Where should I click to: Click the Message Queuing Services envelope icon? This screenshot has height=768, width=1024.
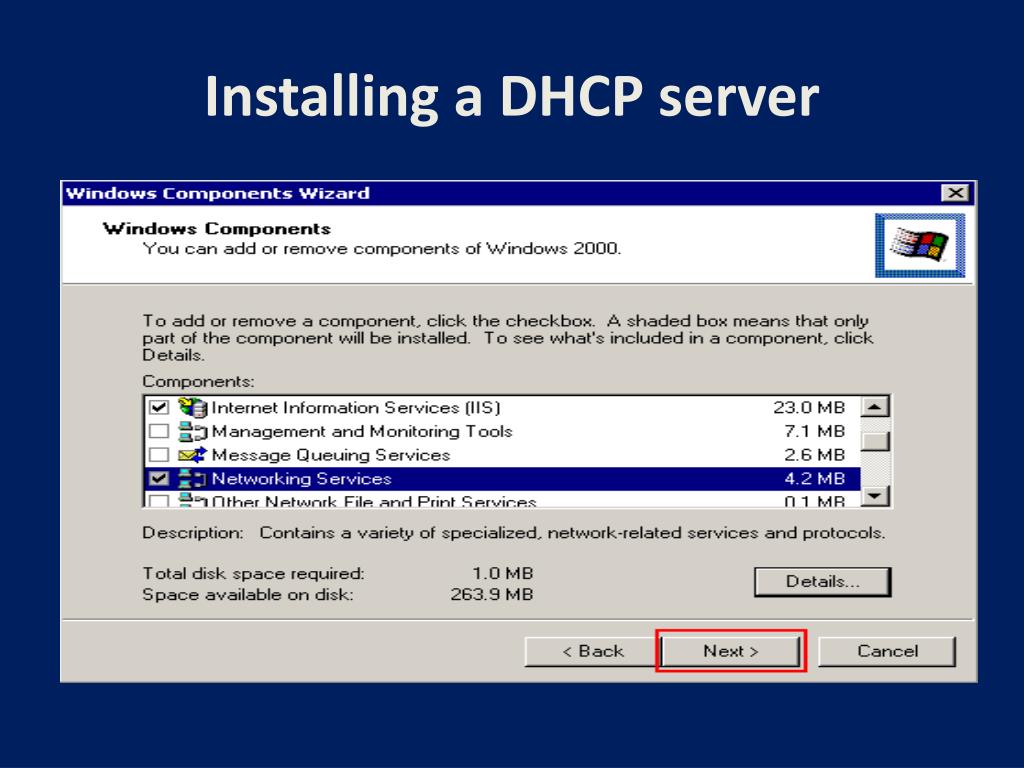coord(193,455)
